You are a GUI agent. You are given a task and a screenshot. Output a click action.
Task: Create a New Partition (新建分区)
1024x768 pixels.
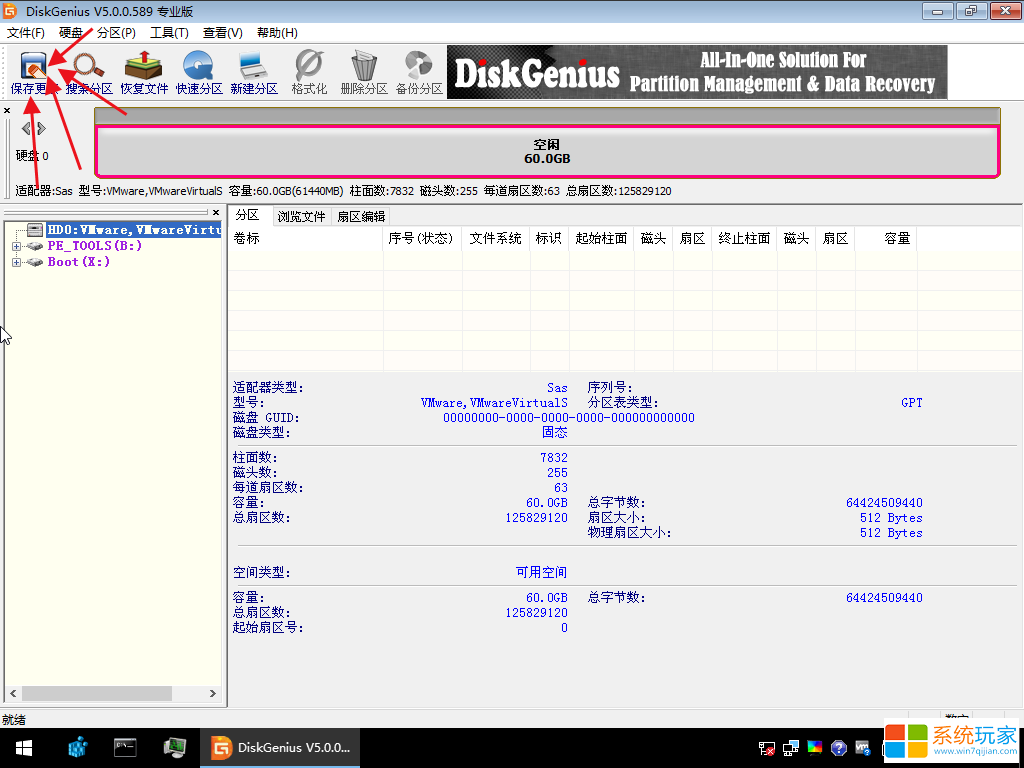[254, 73]
